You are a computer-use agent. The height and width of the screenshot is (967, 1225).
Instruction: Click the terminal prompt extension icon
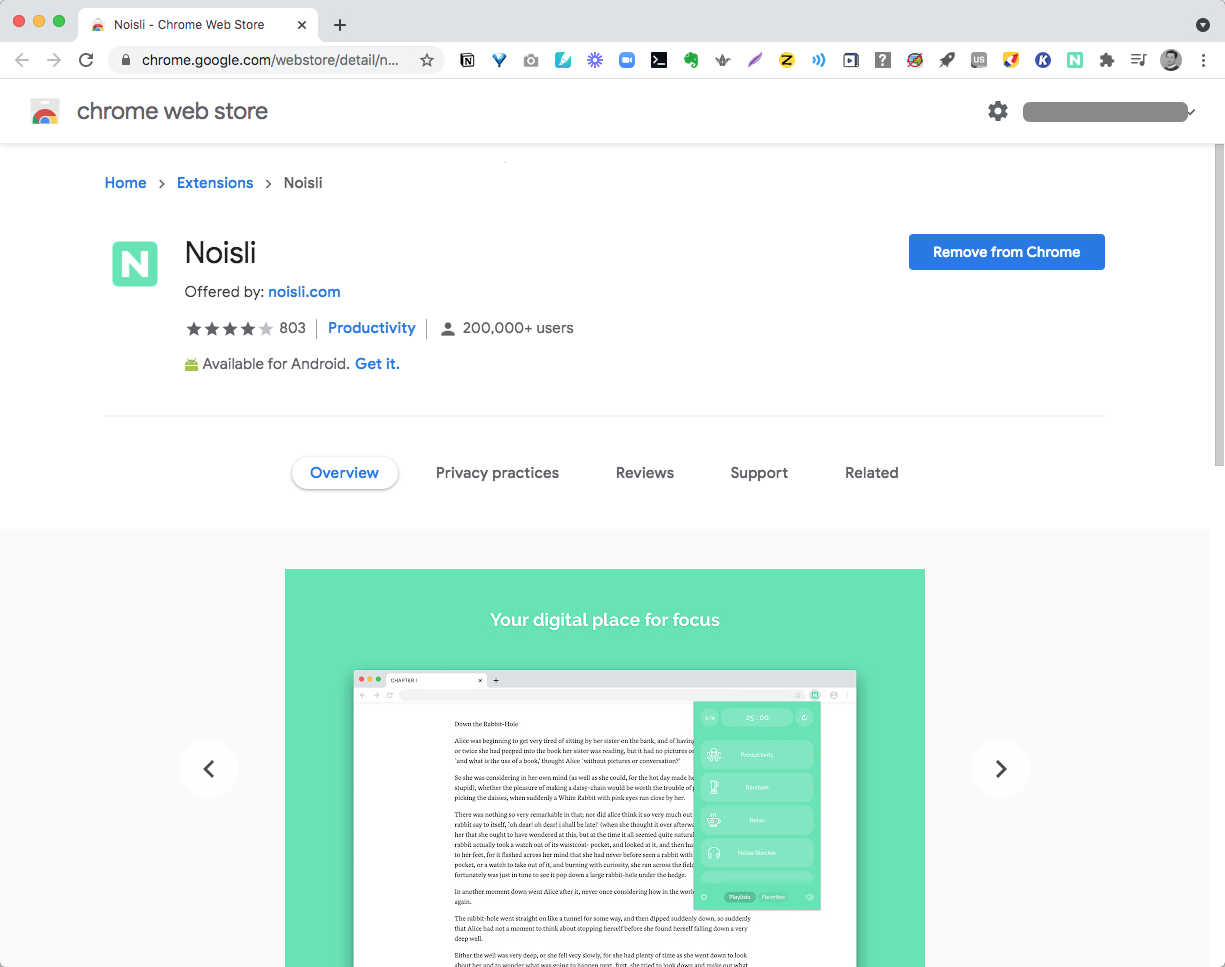[659, 60]
